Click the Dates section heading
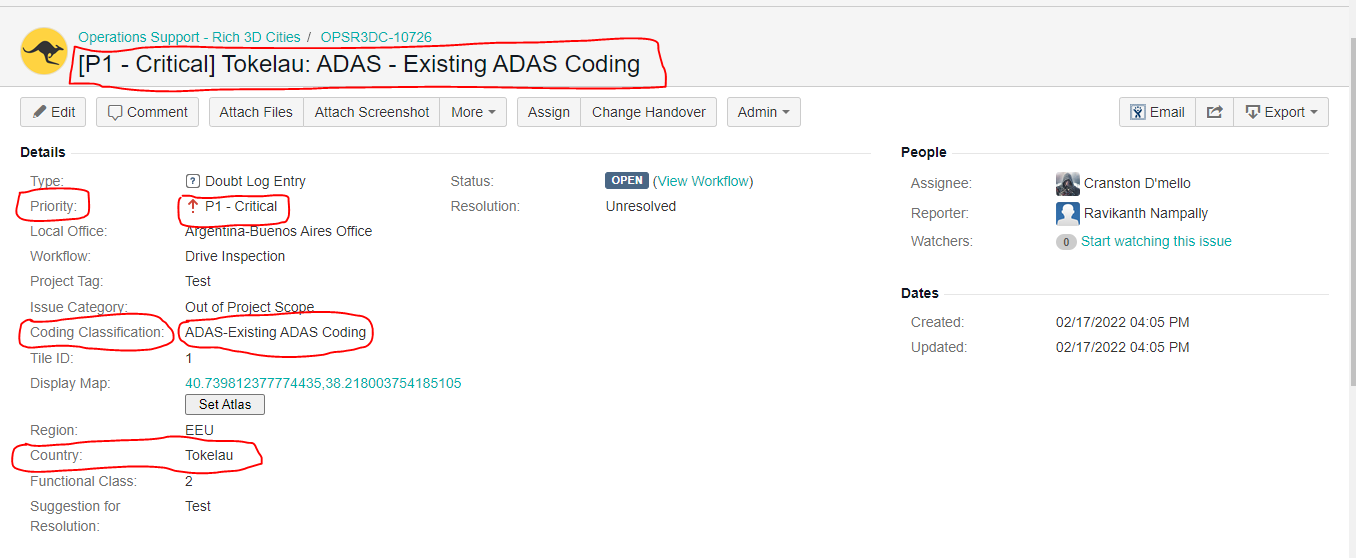This screenshot has width=1356, height=558. click(920, 293)
